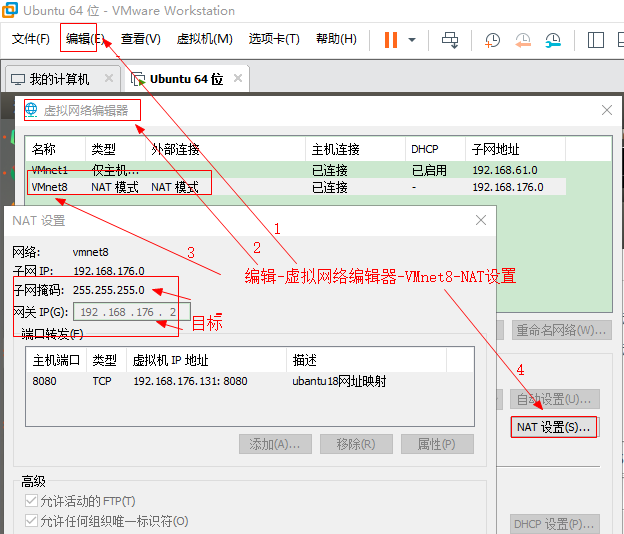
Task: Open the 帮助(H) menu
Action: point(336,39)
